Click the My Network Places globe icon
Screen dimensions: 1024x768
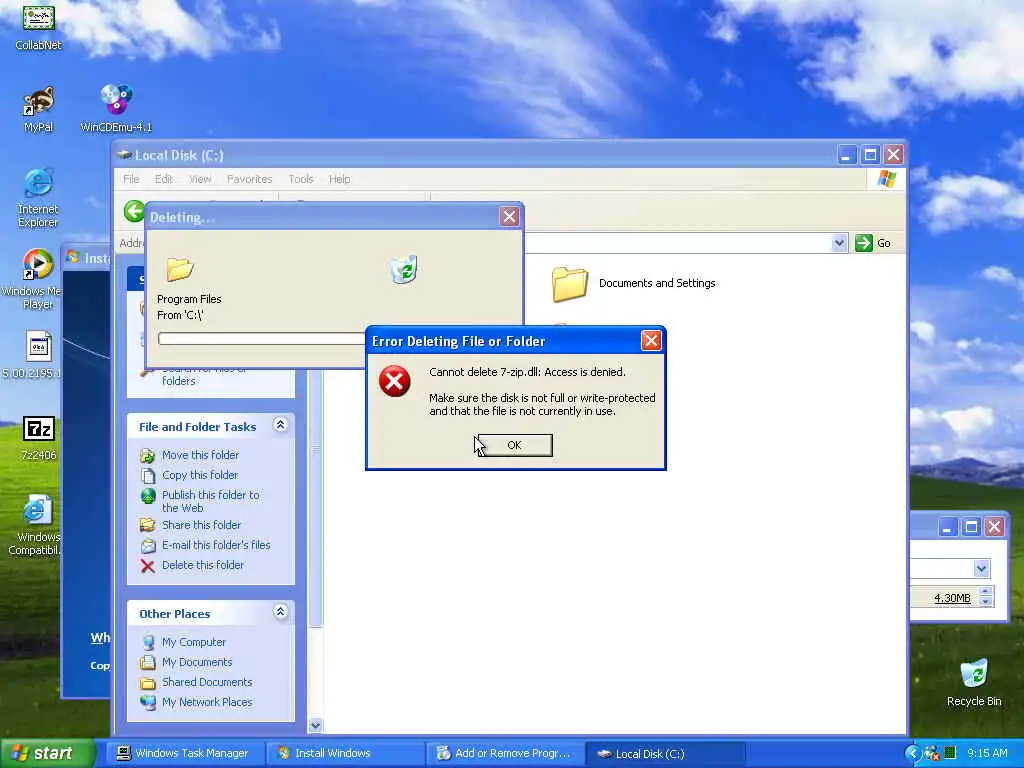[148, 703]
